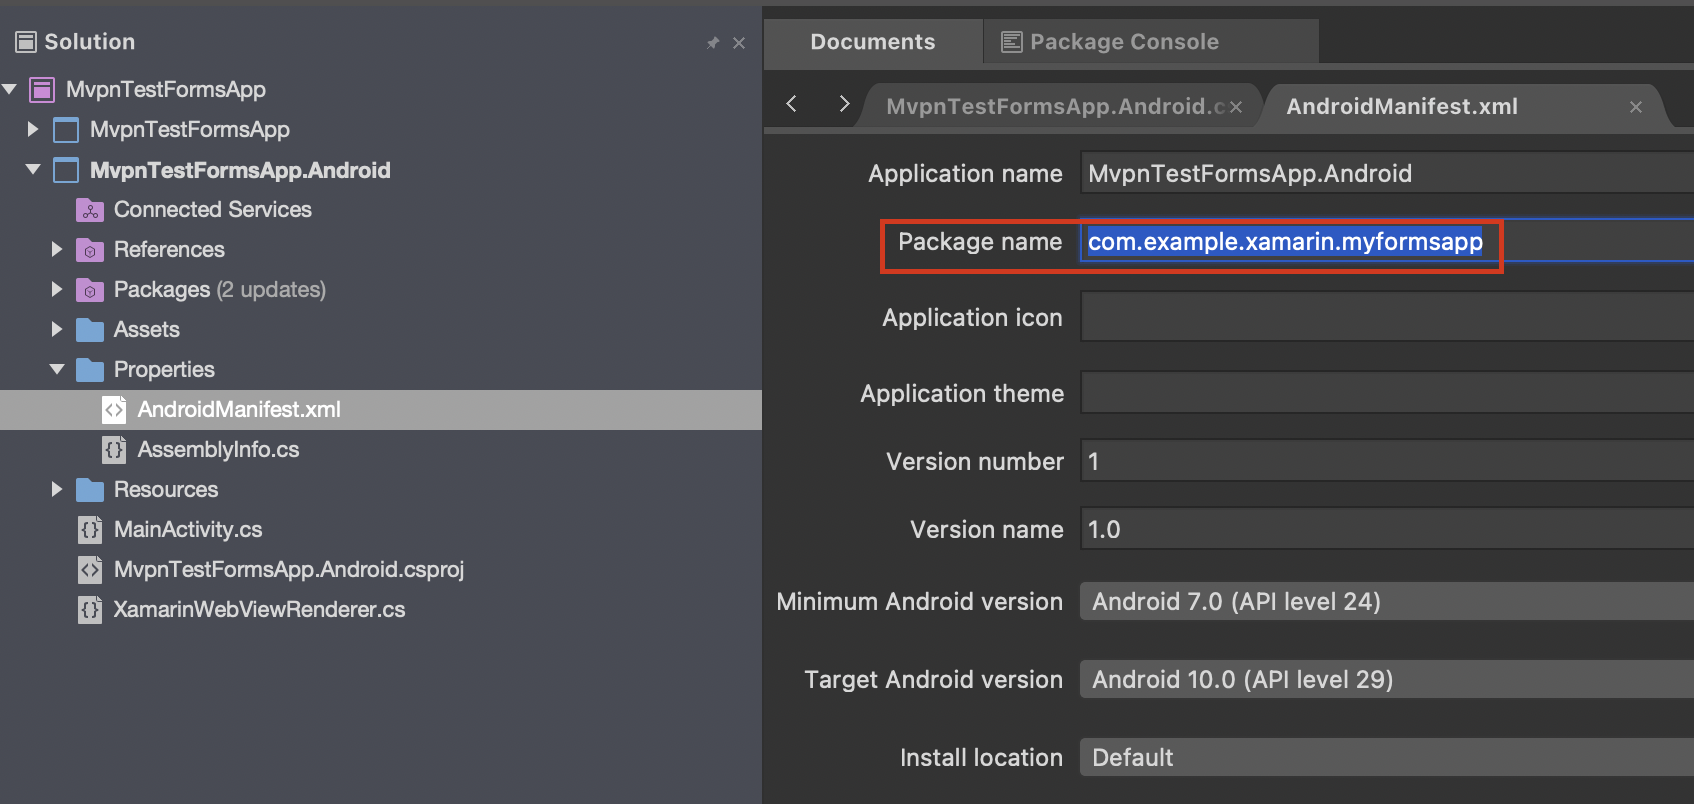
Task: Close the Solution panel with X icon
Action: point(739,43)
